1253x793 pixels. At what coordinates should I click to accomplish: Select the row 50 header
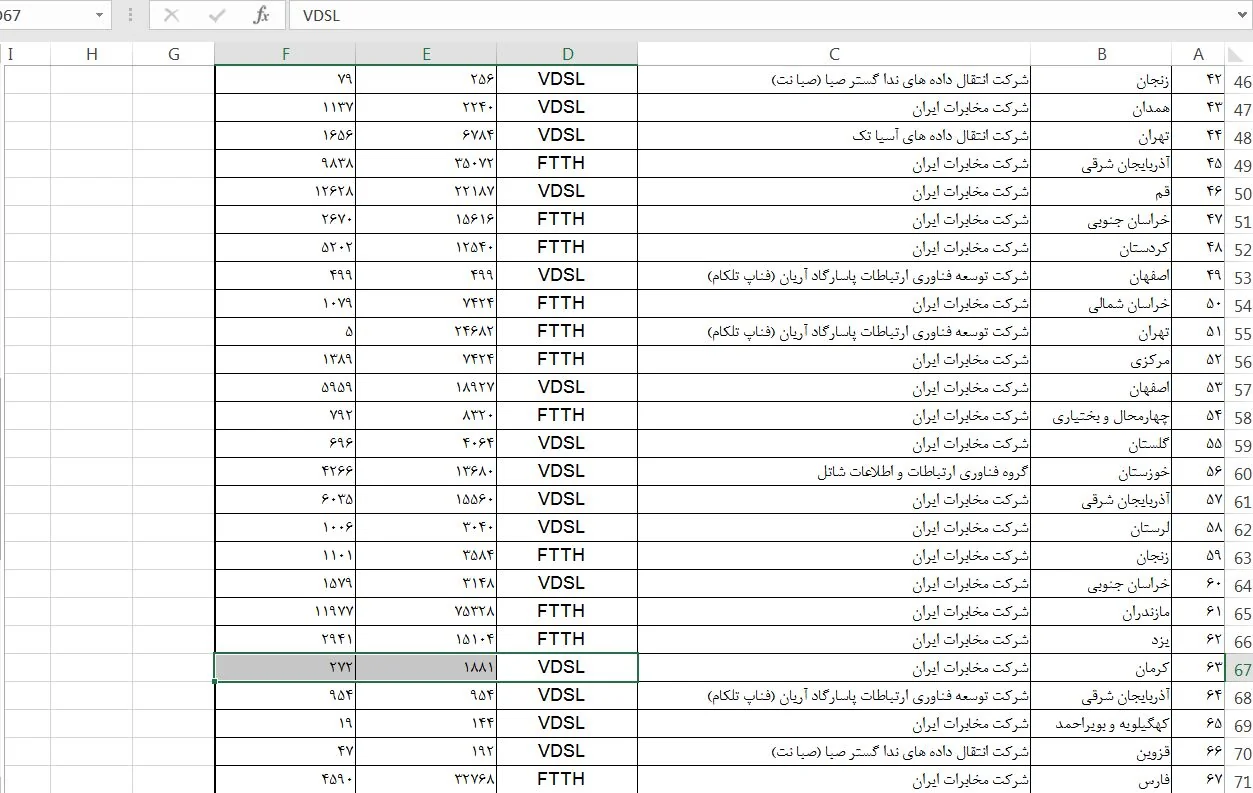(x=1242, y=193)
